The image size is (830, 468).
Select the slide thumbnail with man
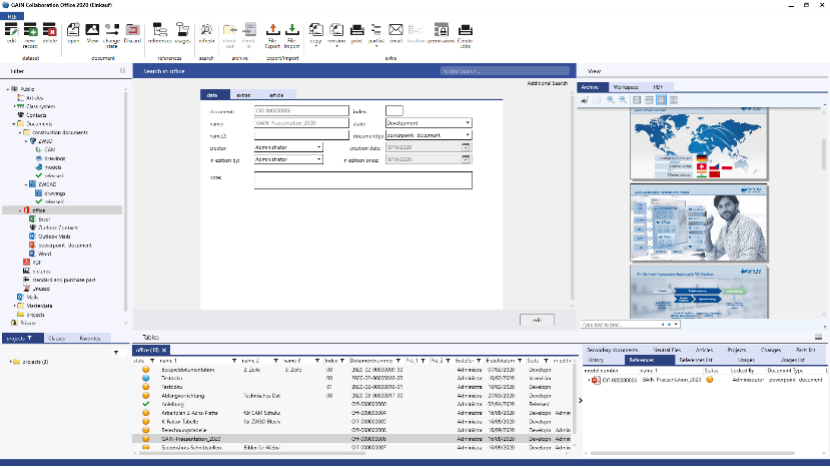[699, 223]
